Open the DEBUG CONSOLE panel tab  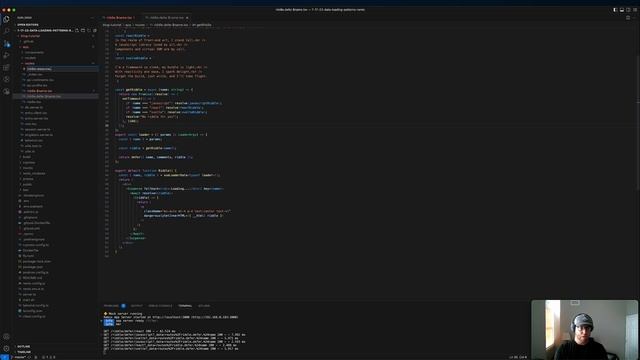pyautogui.click(x=160, y=306)
